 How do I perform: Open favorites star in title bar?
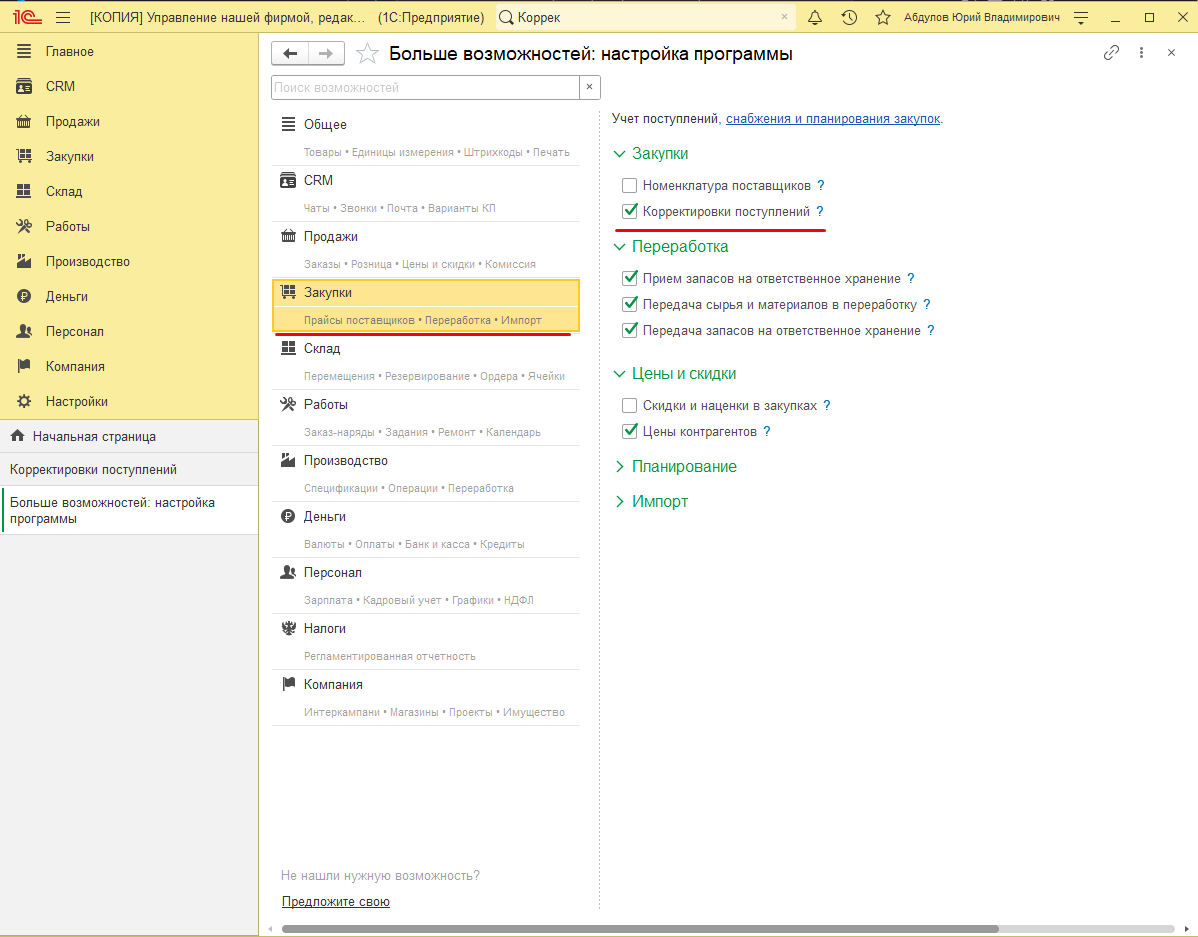coord(882,17)
